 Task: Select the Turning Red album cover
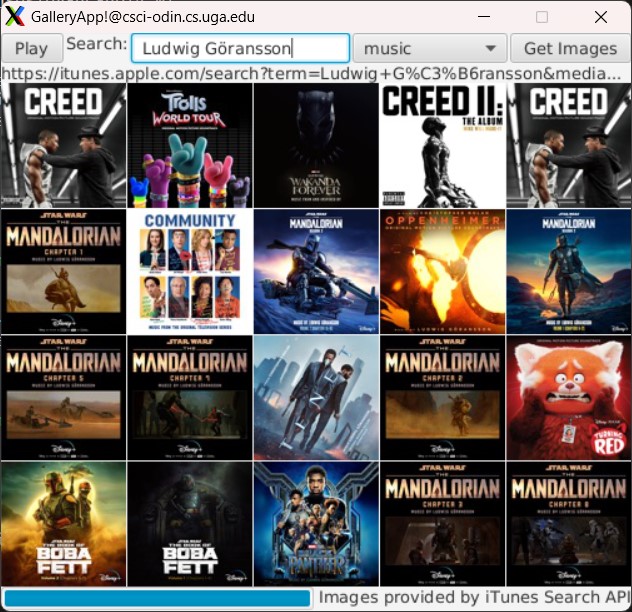569,398
